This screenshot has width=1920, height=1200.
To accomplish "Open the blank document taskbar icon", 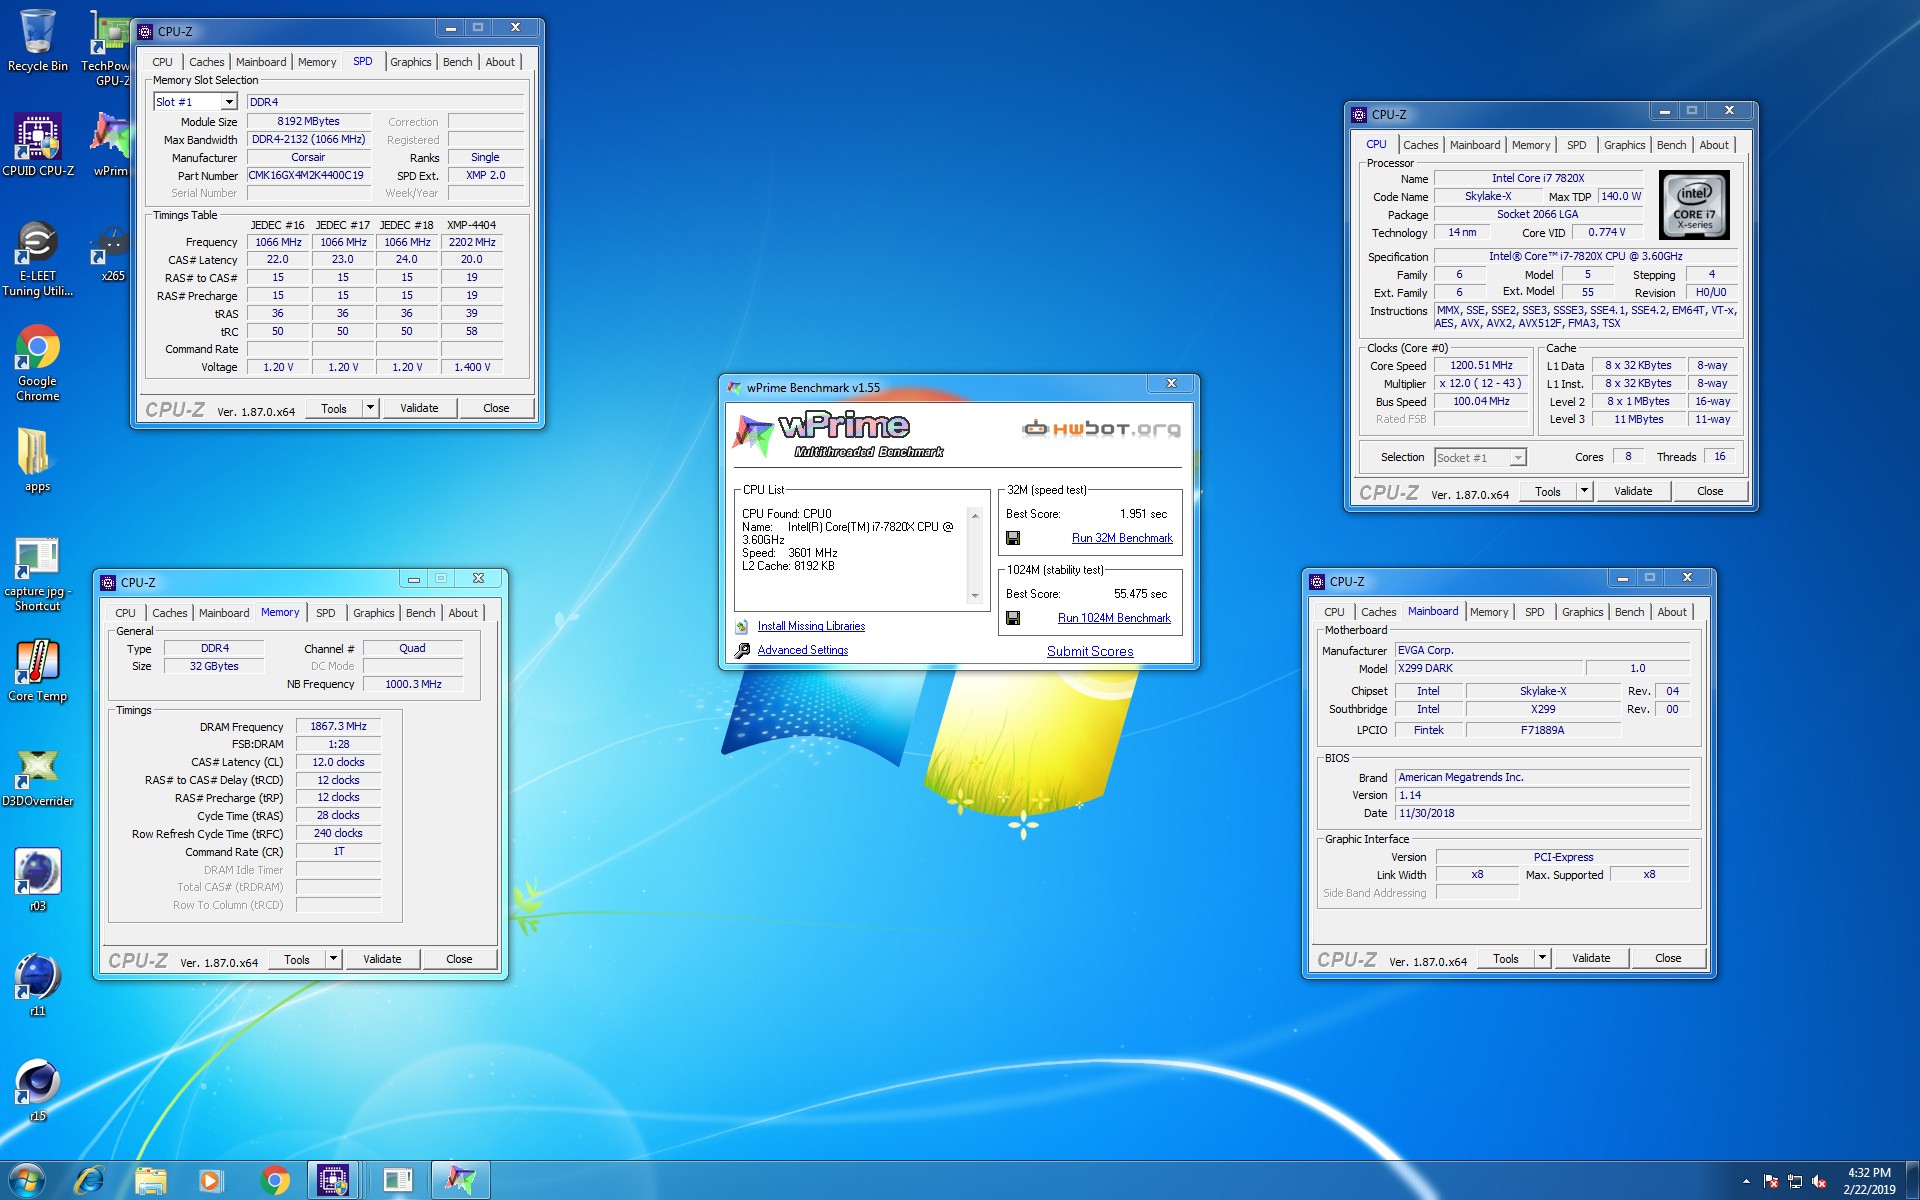I will (x=397, y=1181).
